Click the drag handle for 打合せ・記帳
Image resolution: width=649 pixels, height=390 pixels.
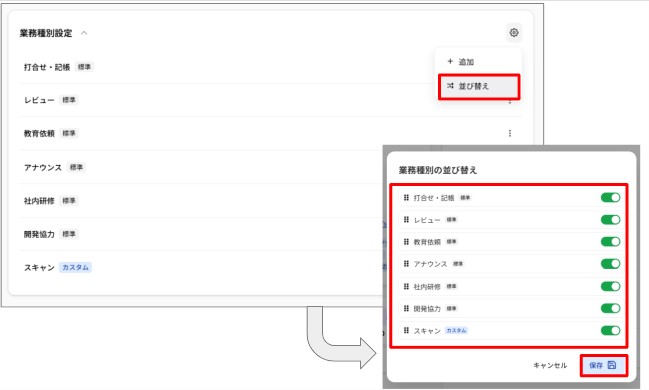[406, 197]
